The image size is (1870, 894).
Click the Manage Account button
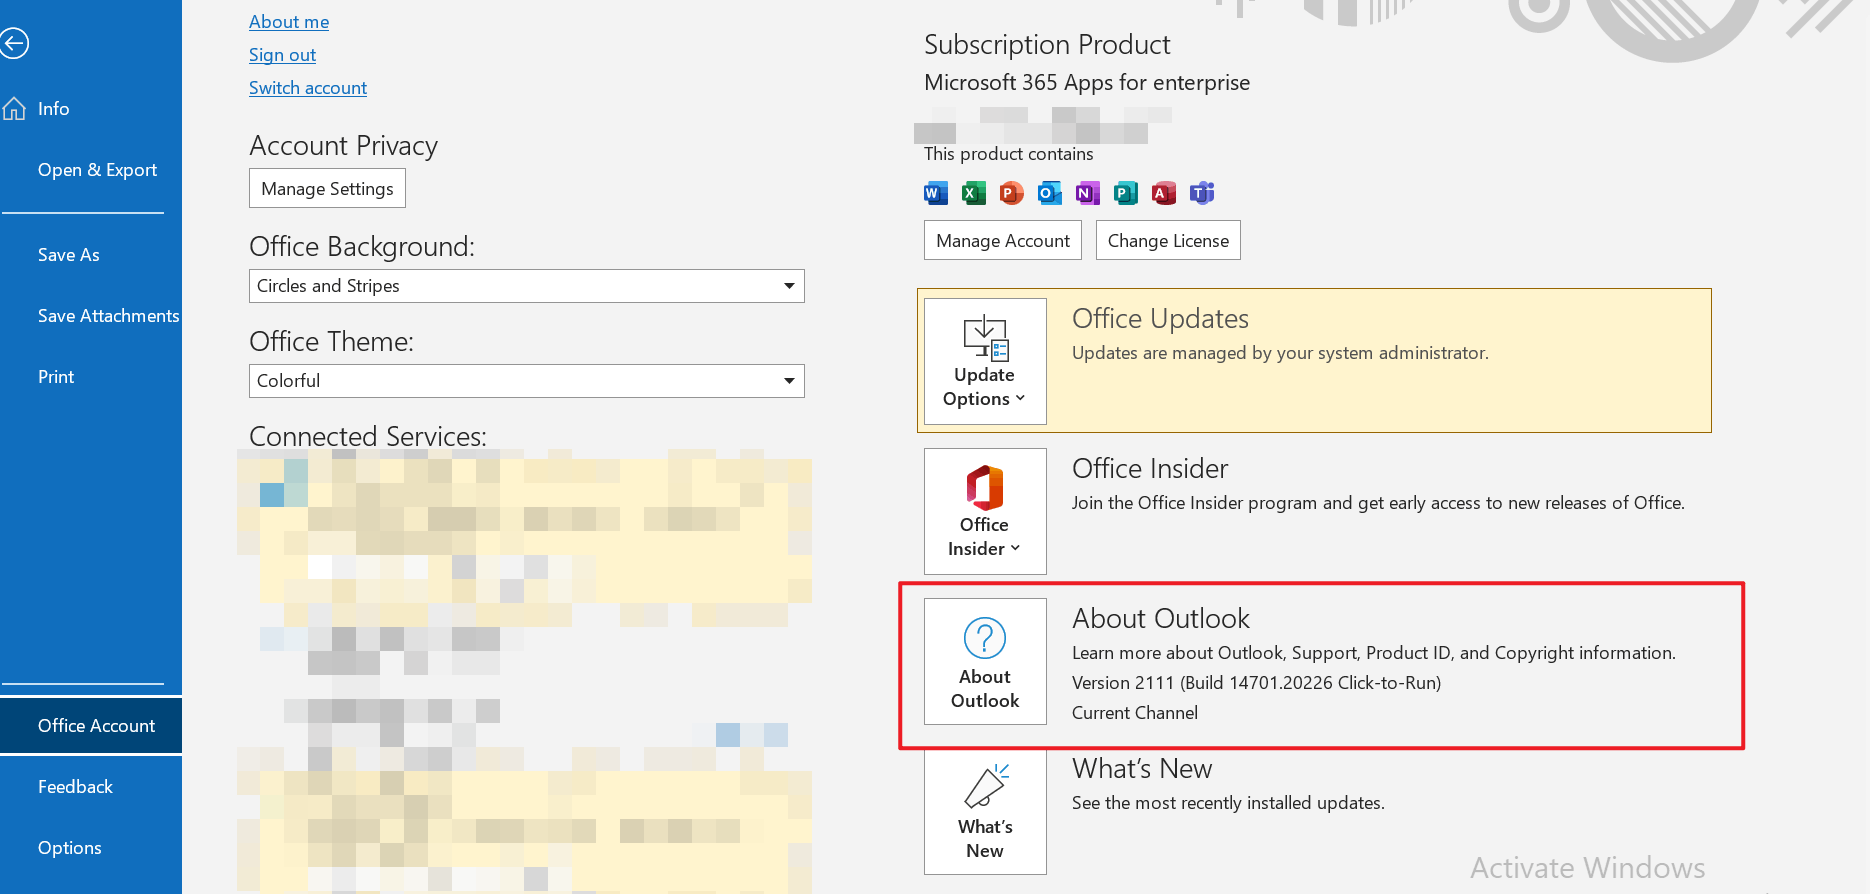1003,240
